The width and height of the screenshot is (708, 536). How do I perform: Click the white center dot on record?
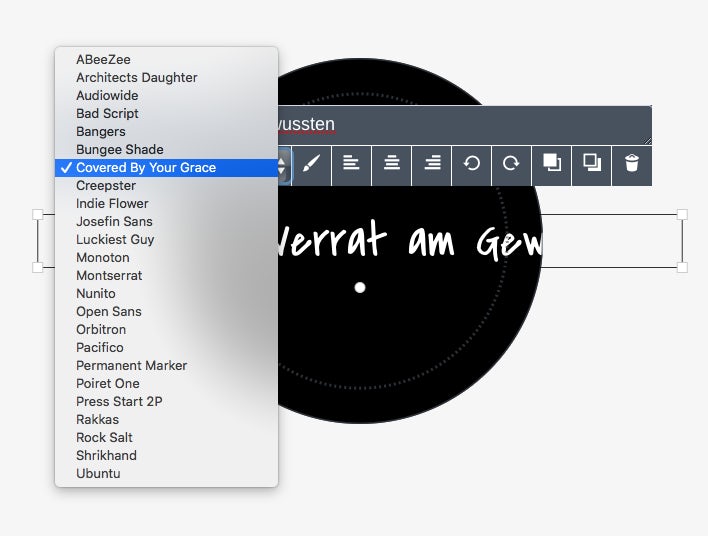(x=360, y=288)
